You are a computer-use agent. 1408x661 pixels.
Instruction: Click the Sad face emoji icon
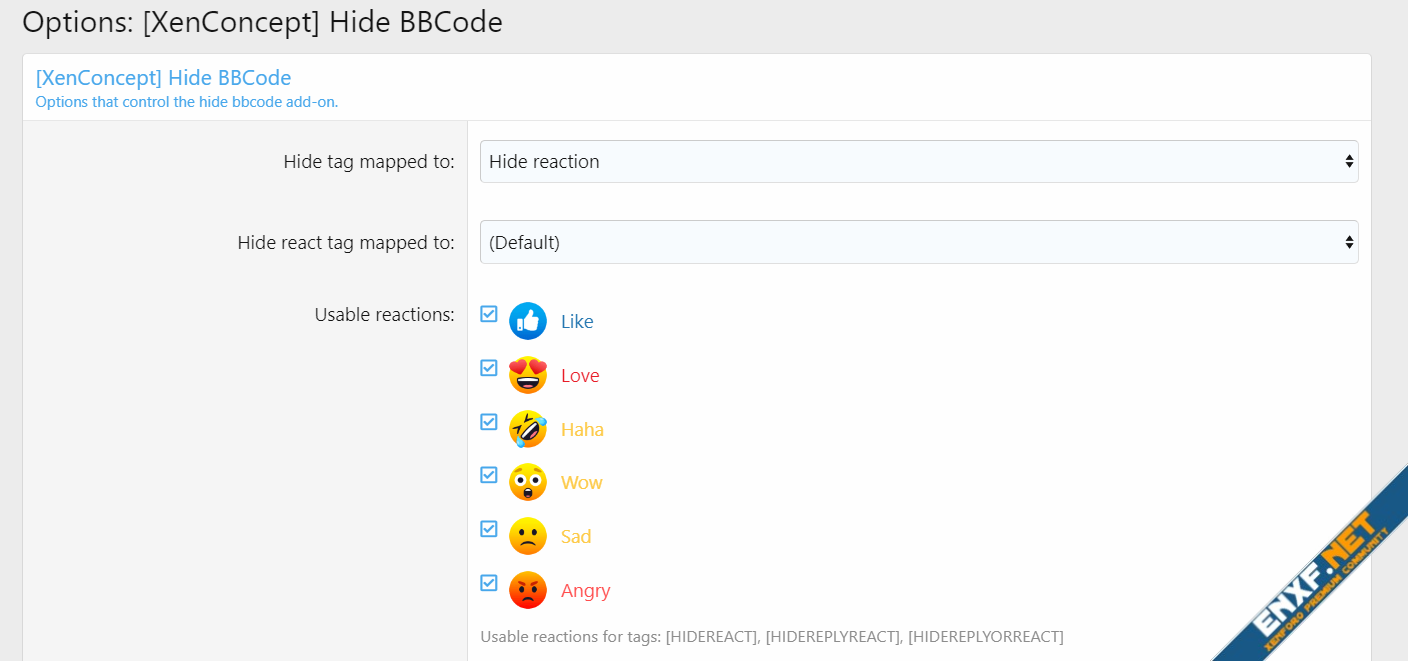tap(527, 536)
